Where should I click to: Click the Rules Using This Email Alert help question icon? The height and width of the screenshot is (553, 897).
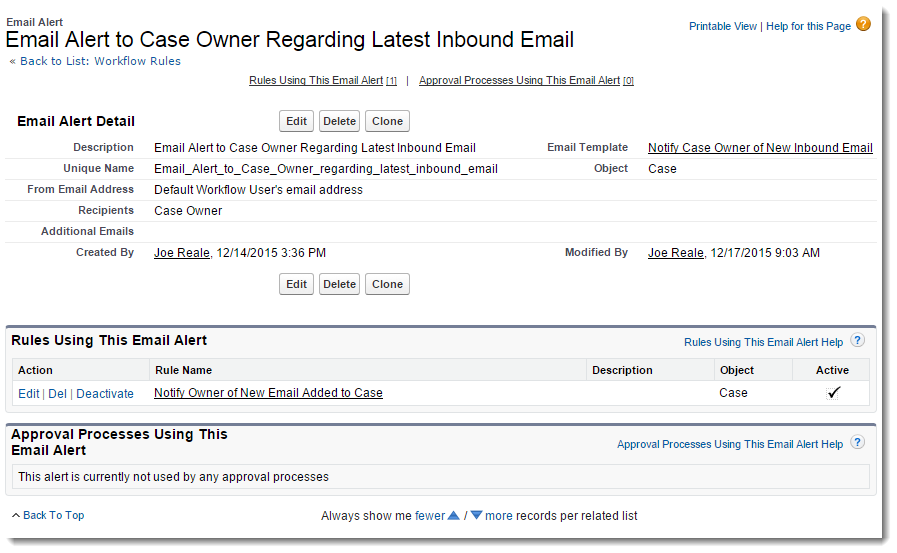tap(857, 340)
